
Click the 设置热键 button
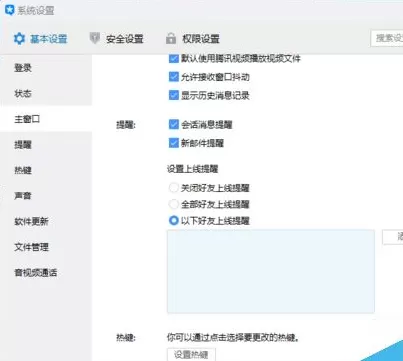point(191,354)
